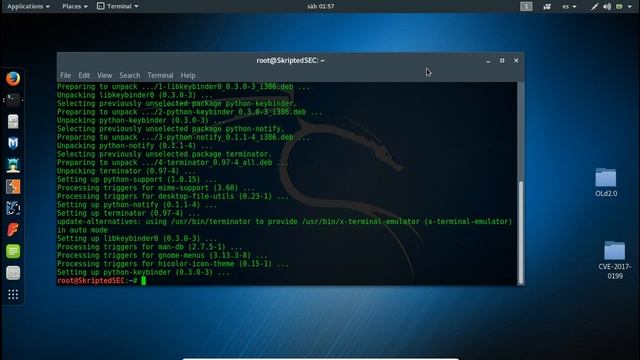Open the terminal Help menu

click(x=188, y=76)
